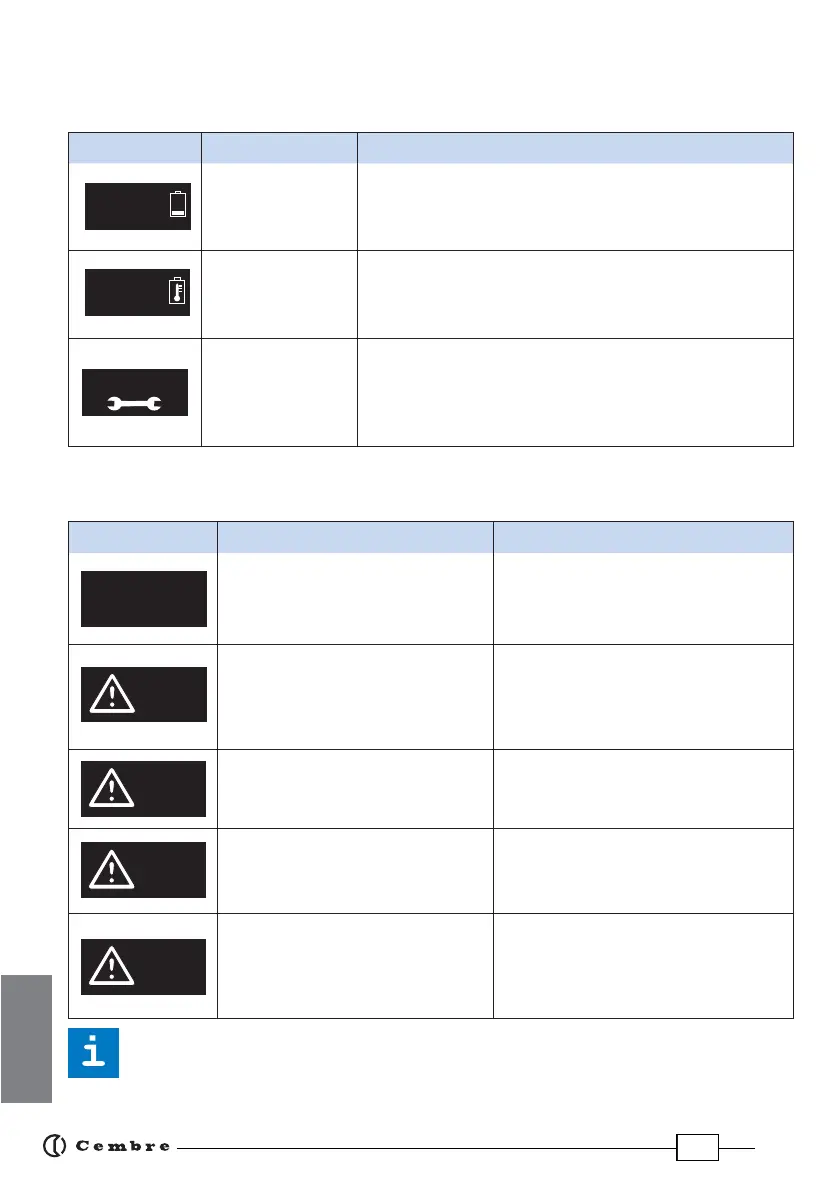
Task: Click the third warning triangle icon
Action: pyautogui.click(x=112, y=870)
